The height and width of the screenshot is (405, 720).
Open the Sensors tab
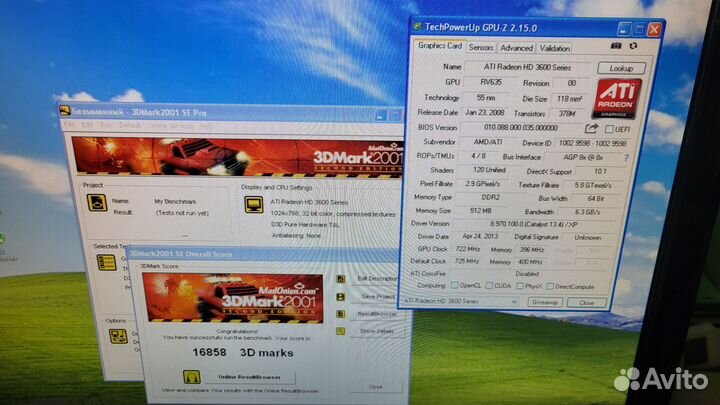coord(481,47)
